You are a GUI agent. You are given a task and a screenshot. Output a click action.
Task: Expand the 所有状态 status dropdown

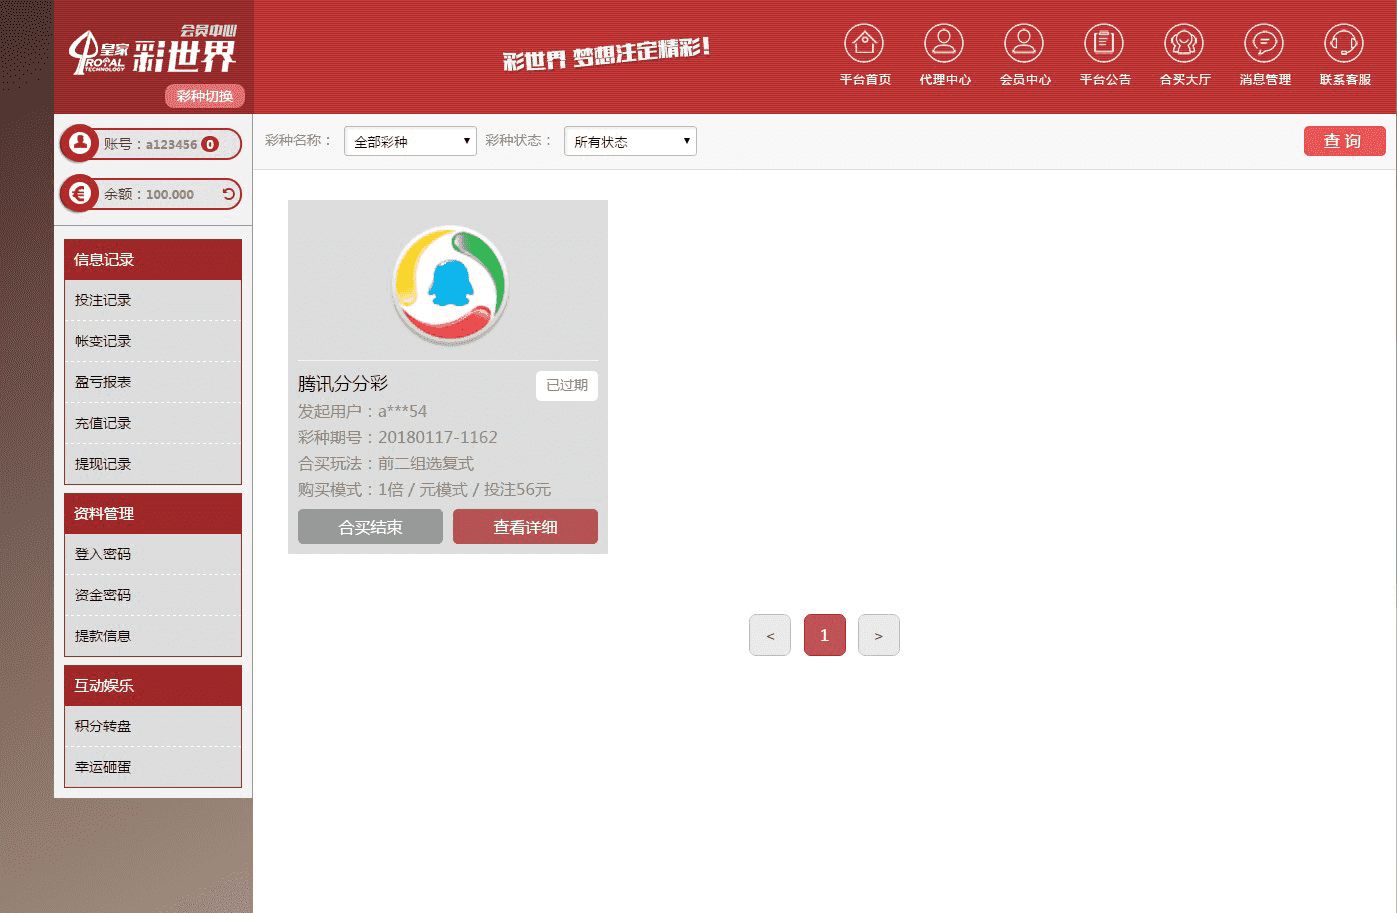pyautogui.click(x=630, y=141)
